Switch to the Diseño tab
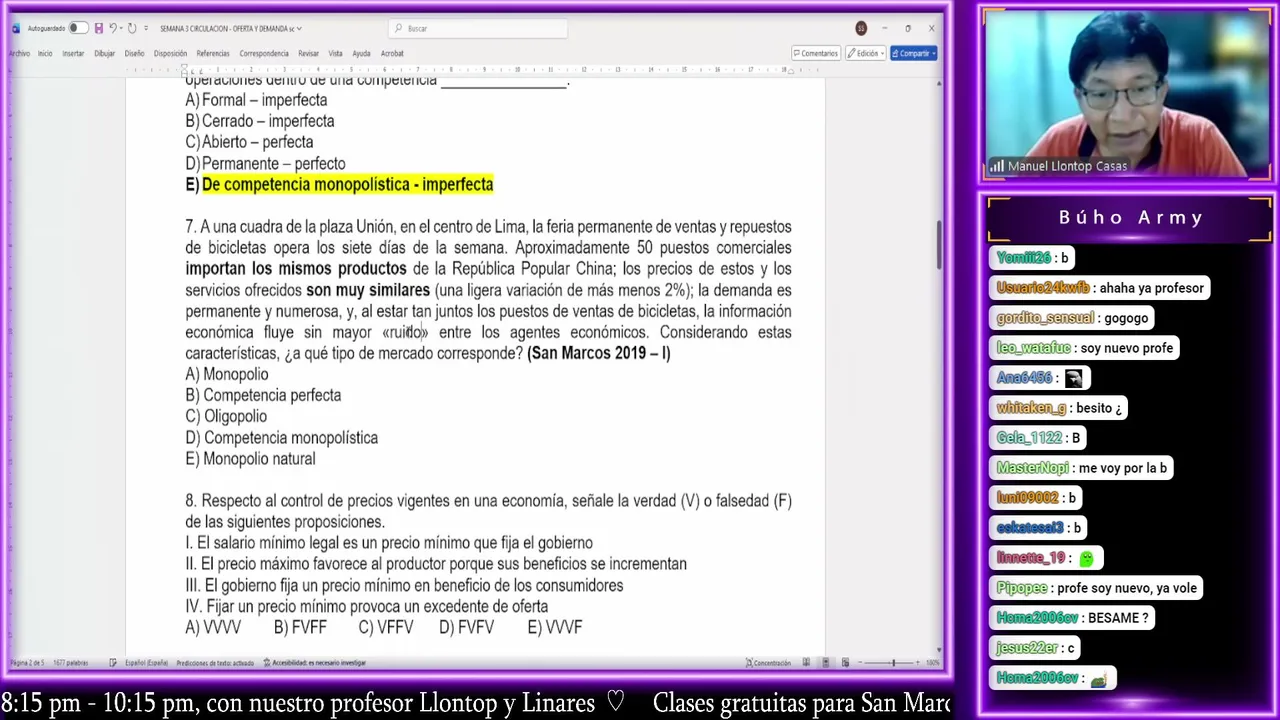 (134, 53)
